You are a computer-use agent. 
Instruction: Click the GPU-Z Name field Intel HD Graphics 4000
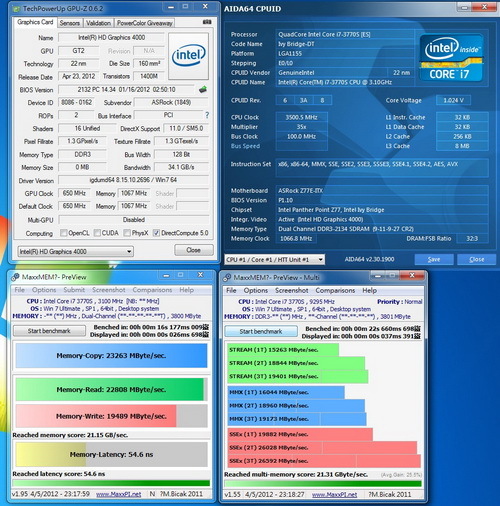[x=111, y=37]
